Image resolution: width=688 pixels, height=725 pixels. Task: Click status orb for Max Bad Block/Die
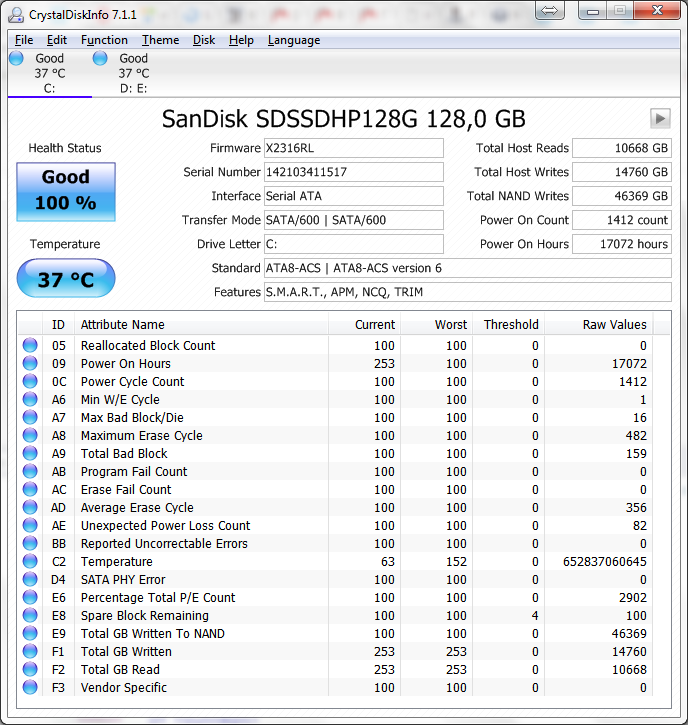click(30, 418)
